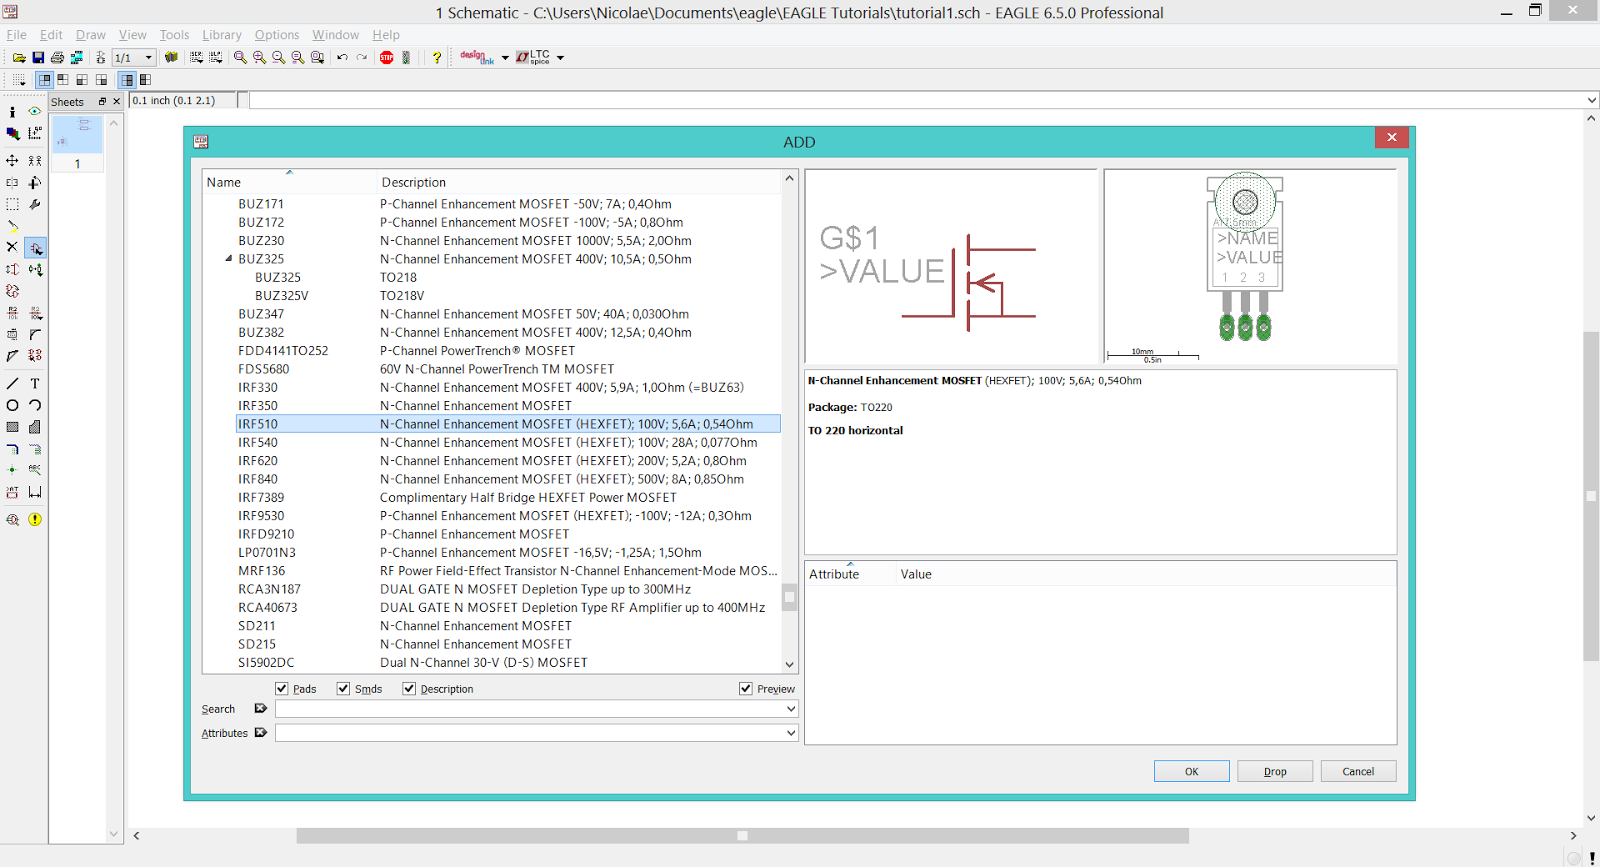Image resolution: width=1600 pixels, height=867 pixels.
Task: Click the red STOP icon
Action: pos(387,58)
